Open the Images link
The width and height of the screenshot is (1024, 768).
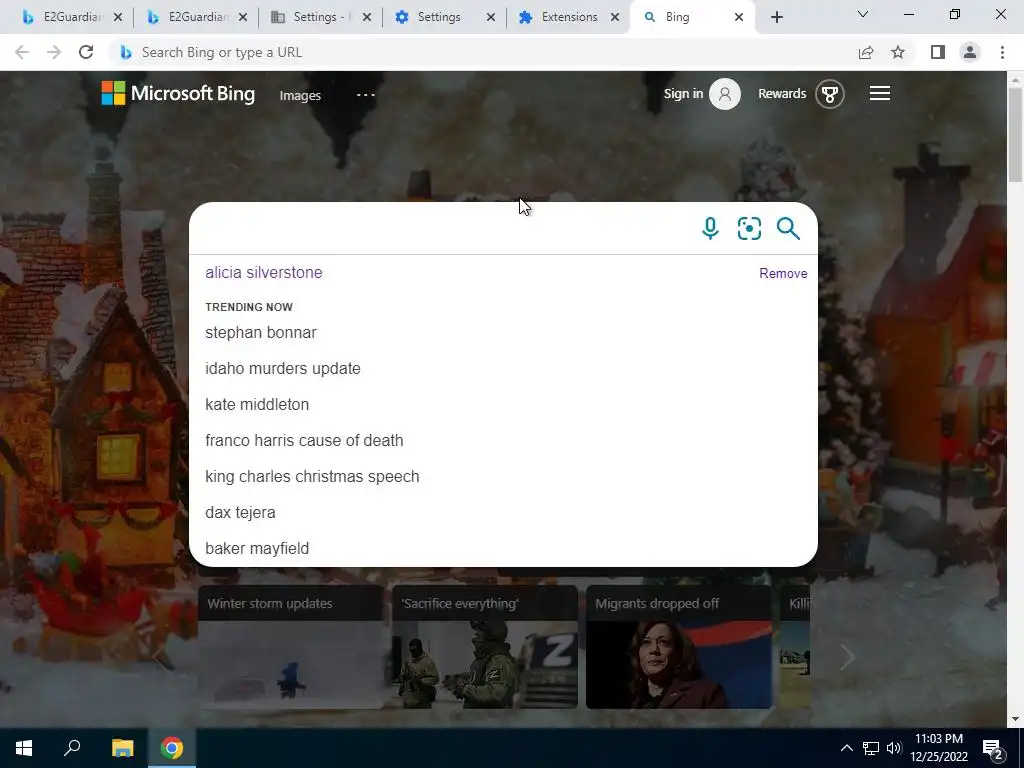[x=300, y=95]
